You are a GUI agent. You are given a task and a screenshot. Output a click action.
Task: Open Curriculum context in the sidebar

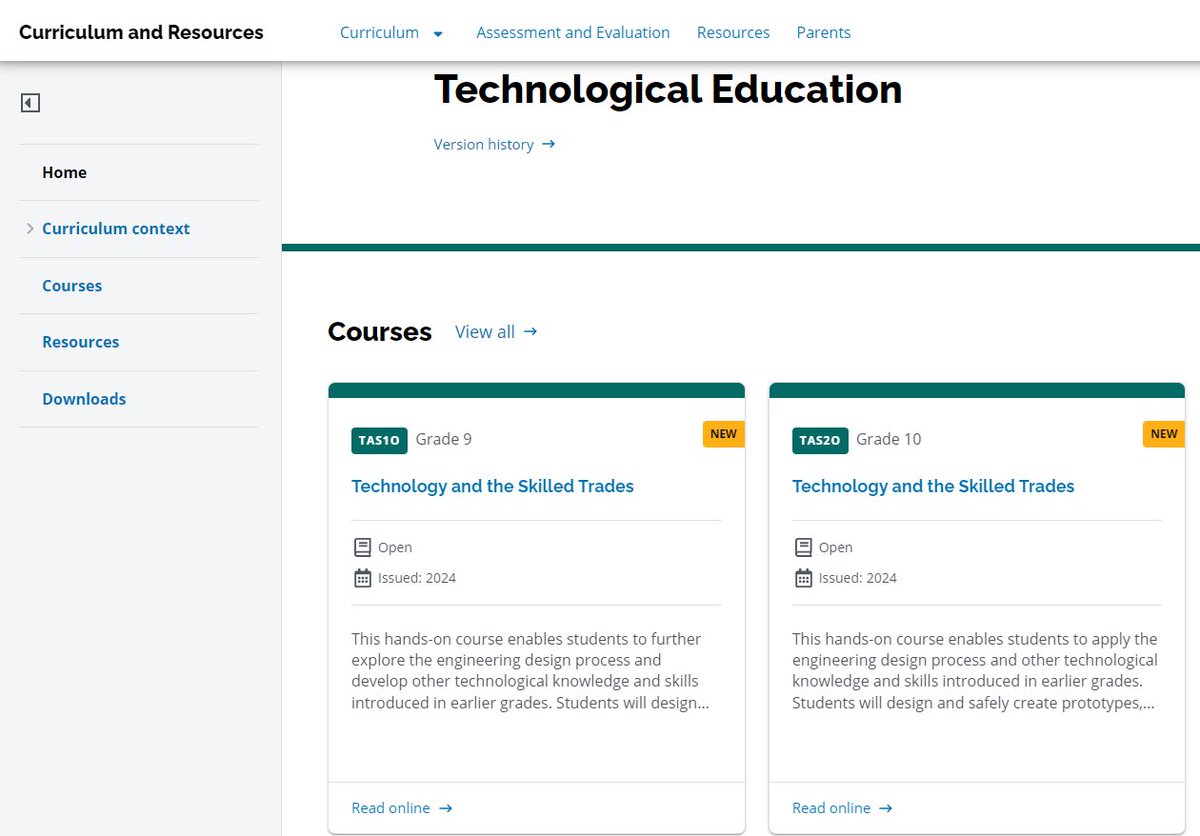pyautogui.click(x=116, y=228)
